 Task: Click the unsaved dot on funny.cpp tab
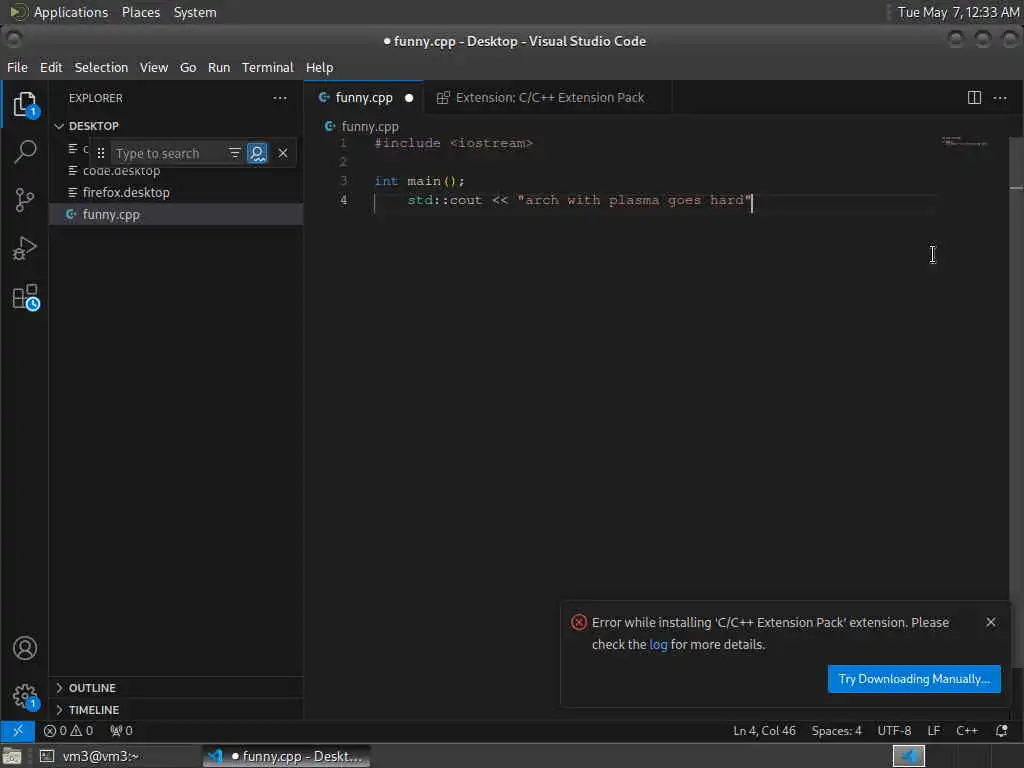click(x=409, y=98)
